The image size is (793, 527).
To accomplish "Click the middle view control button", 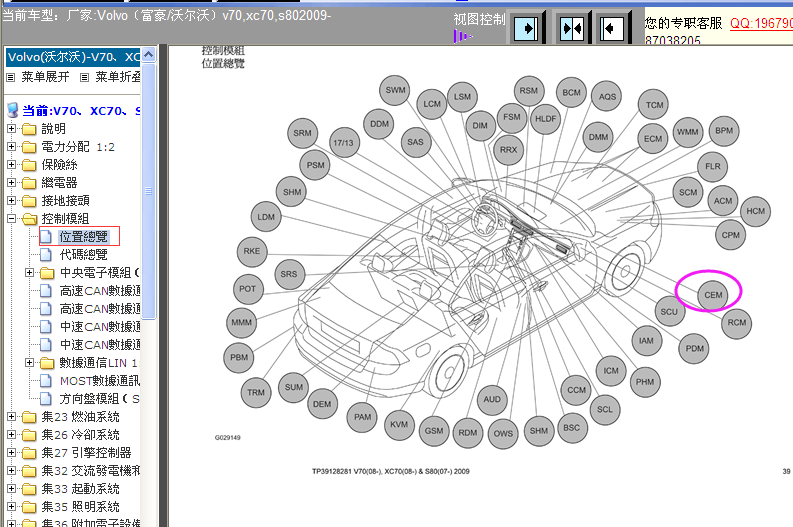I will (x=570, y=28).
